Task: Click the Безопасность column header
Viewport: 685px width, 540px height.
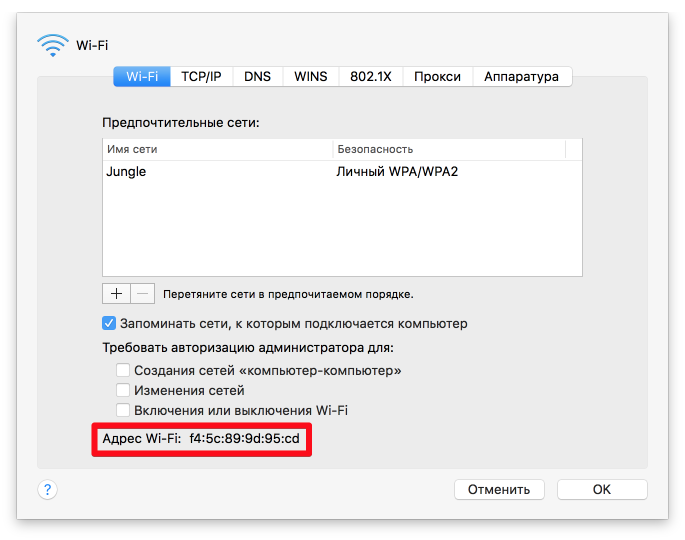Action: (448, 149)
